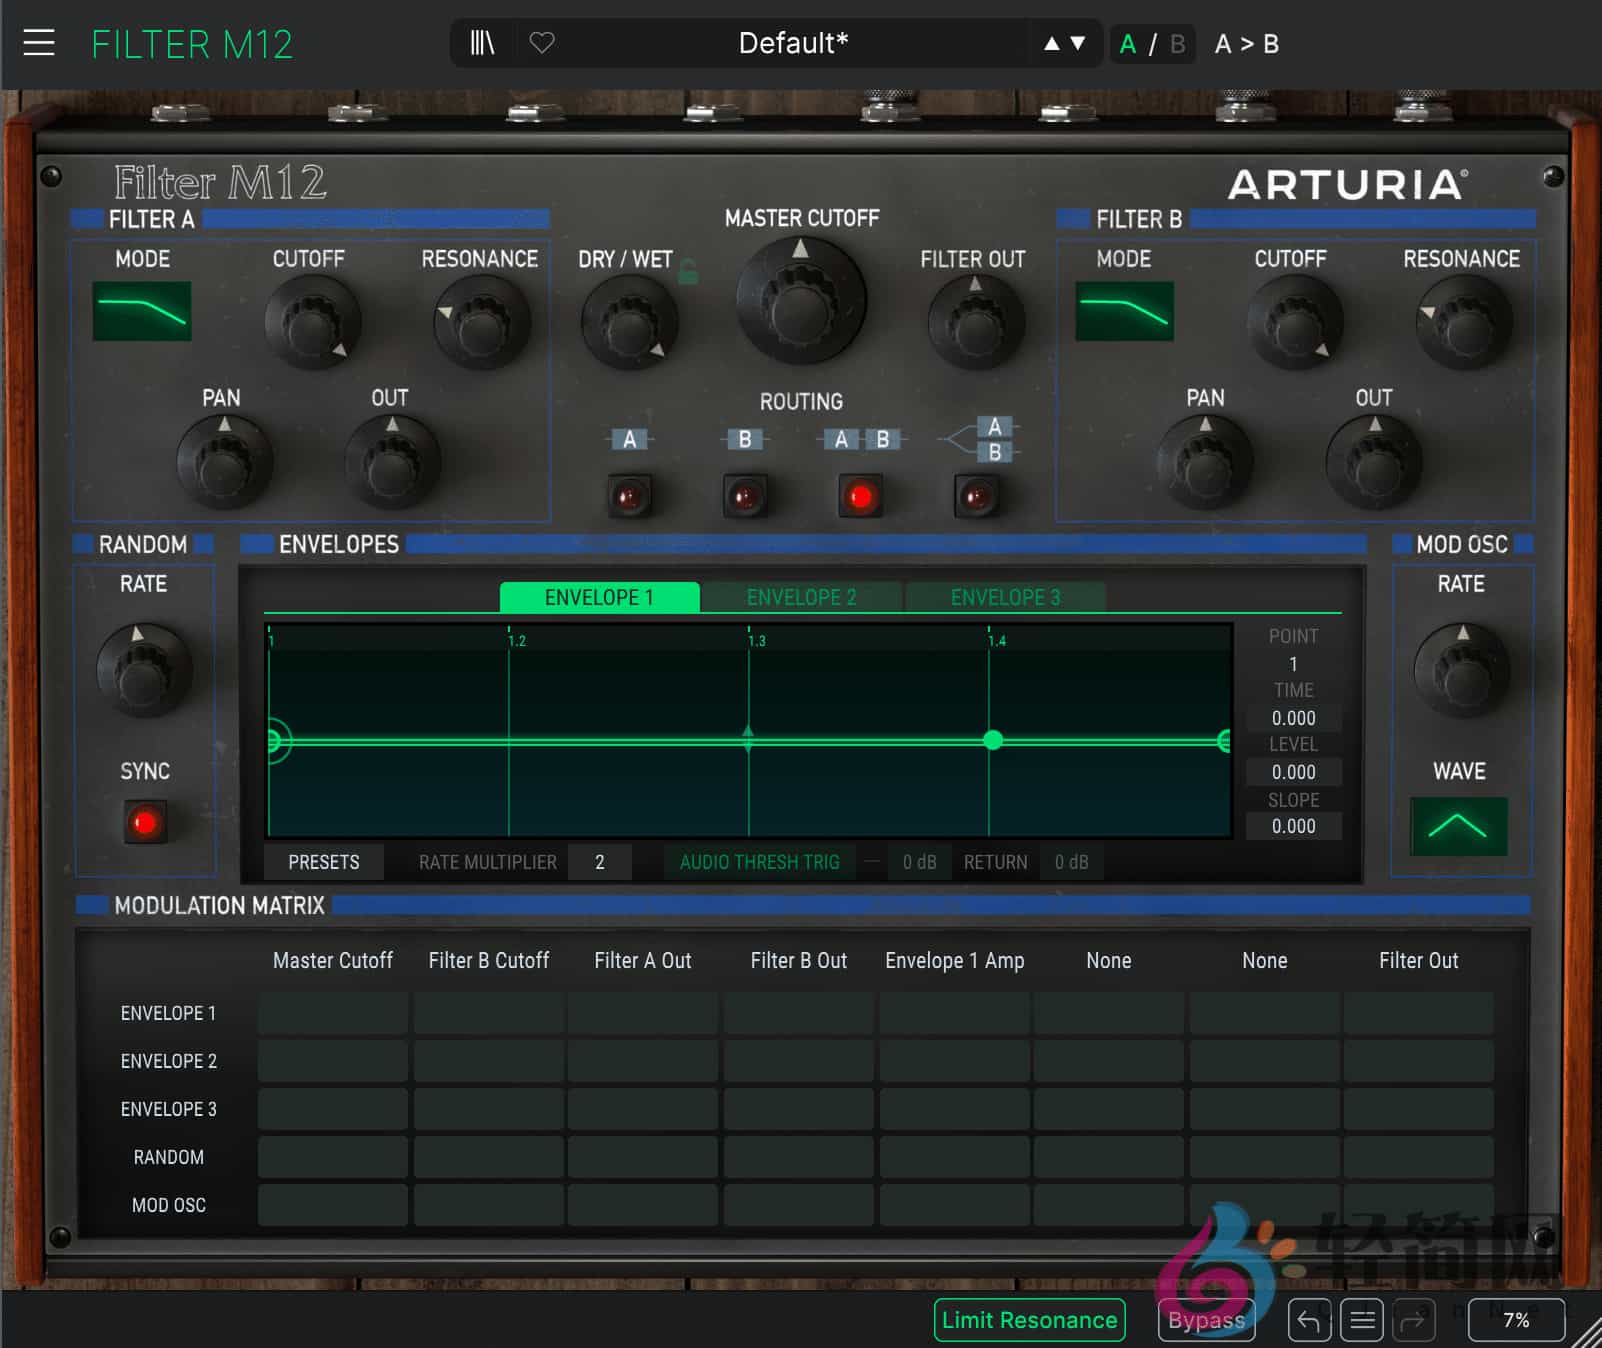Image resolution: width=1602 pixels, height=1348 pixels.
Task: Open the Default preset name dropdown
Action: pyautogui.click(x=792, y=43)
